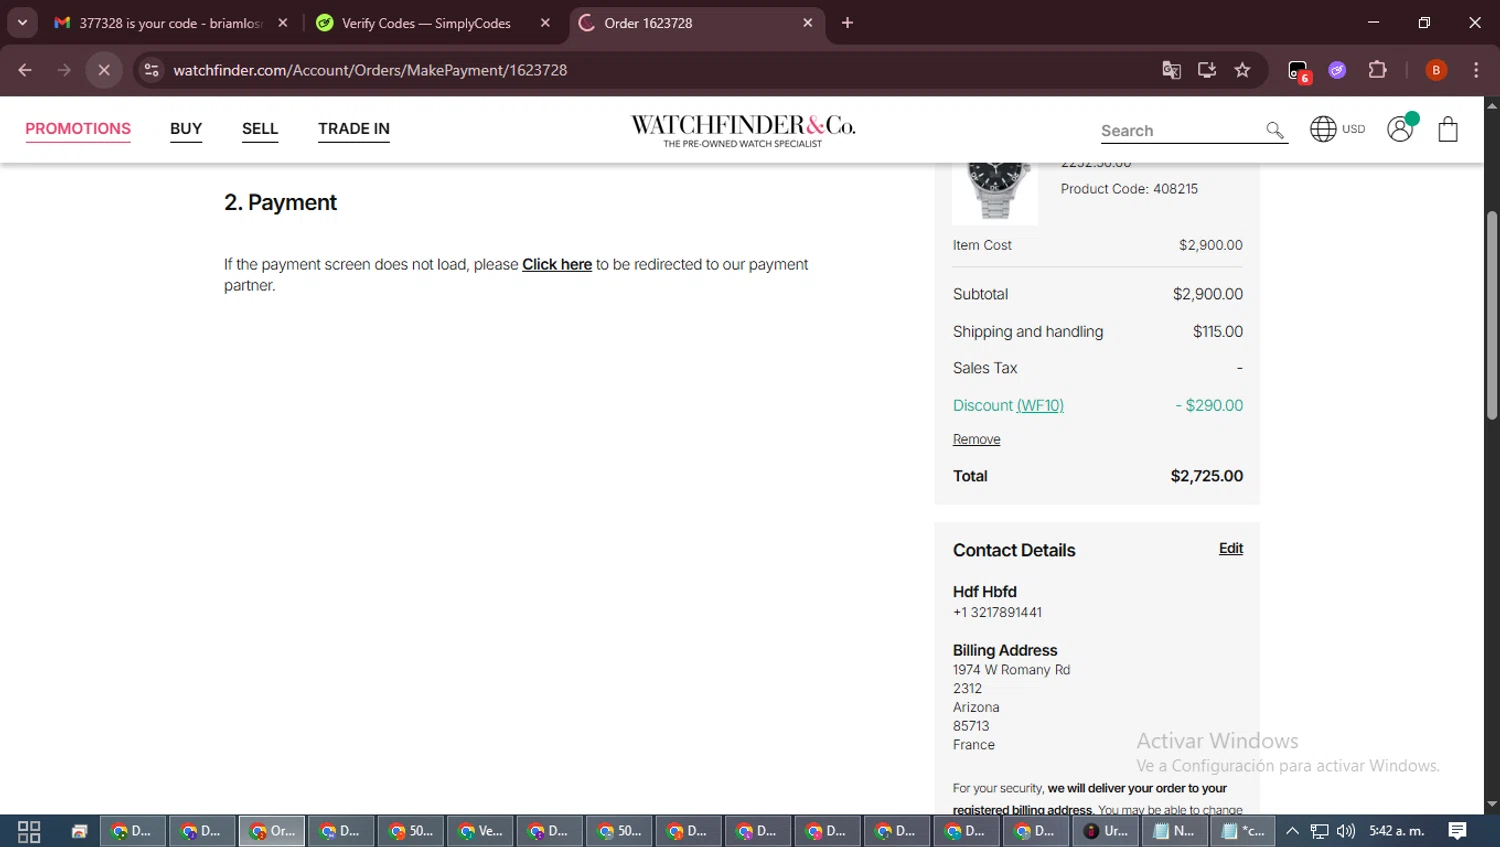
Task: Close the Order 1623728 tab
Action: (x=808, y=23)
